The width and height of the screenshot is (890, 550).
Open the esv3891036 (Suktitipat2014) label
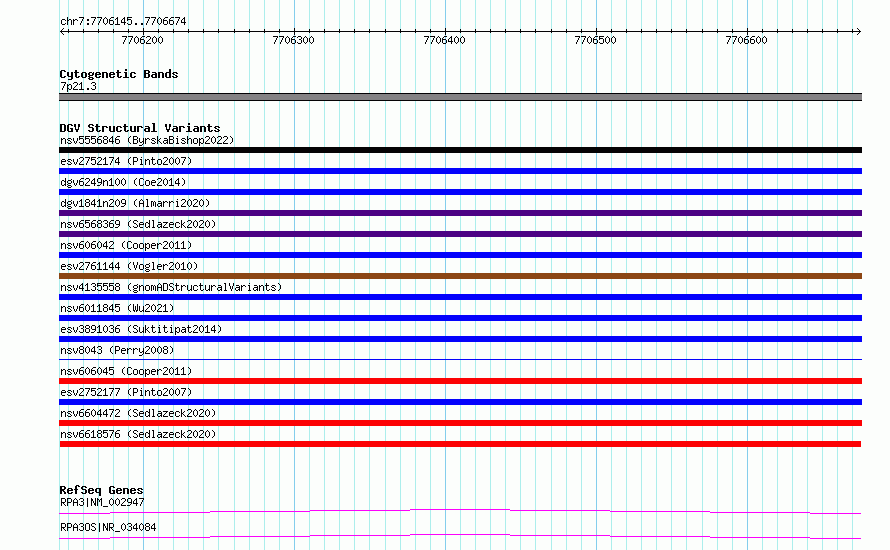(x=141, y=329)
